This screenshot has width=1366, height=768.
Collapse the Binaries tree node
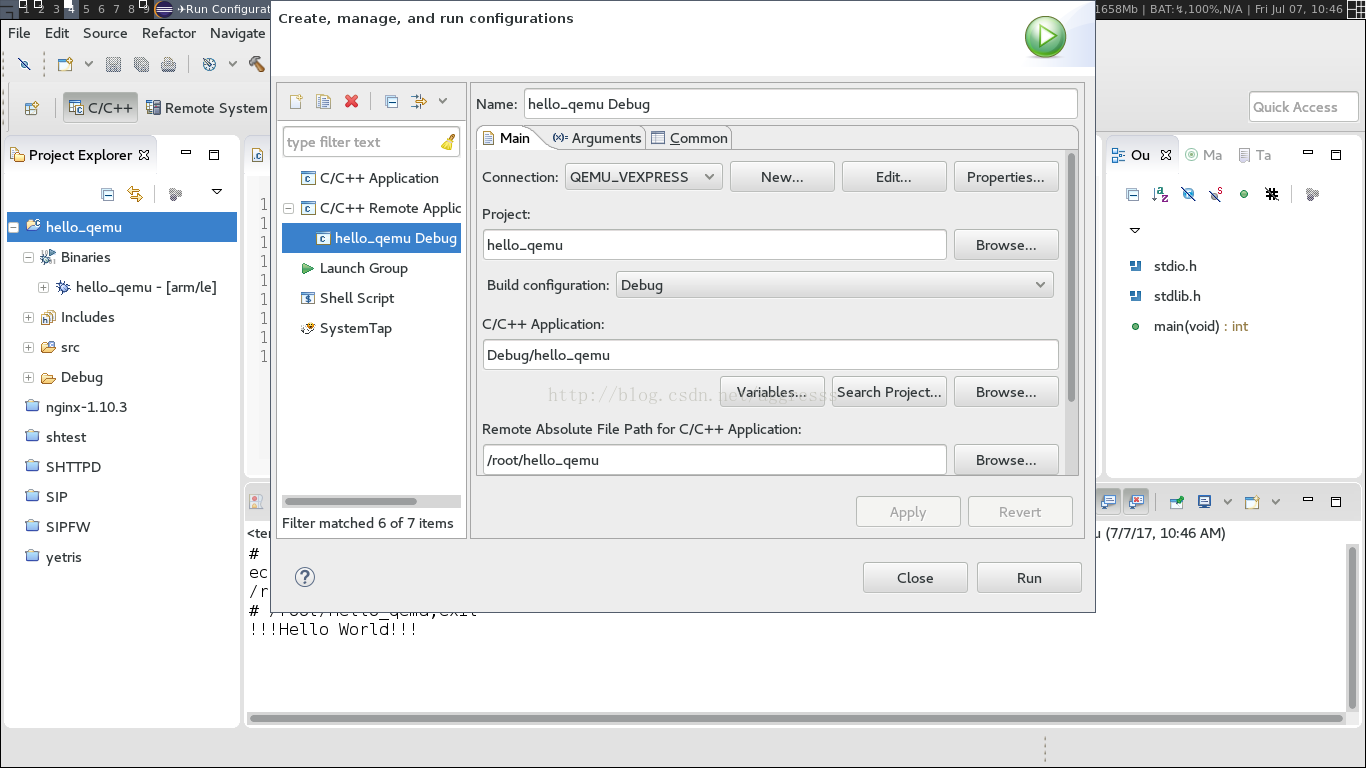(x=28, y=257)
